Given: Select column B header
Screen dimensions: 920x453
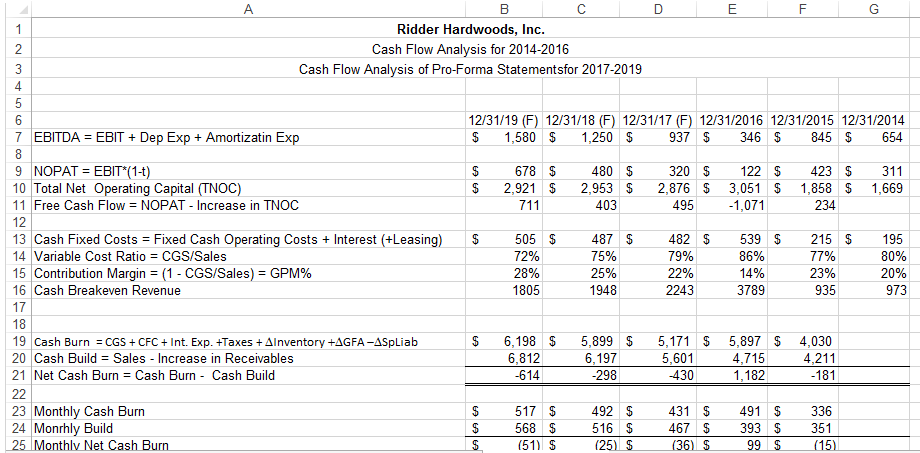Looking at the screenshot, I should click(504, 9).
